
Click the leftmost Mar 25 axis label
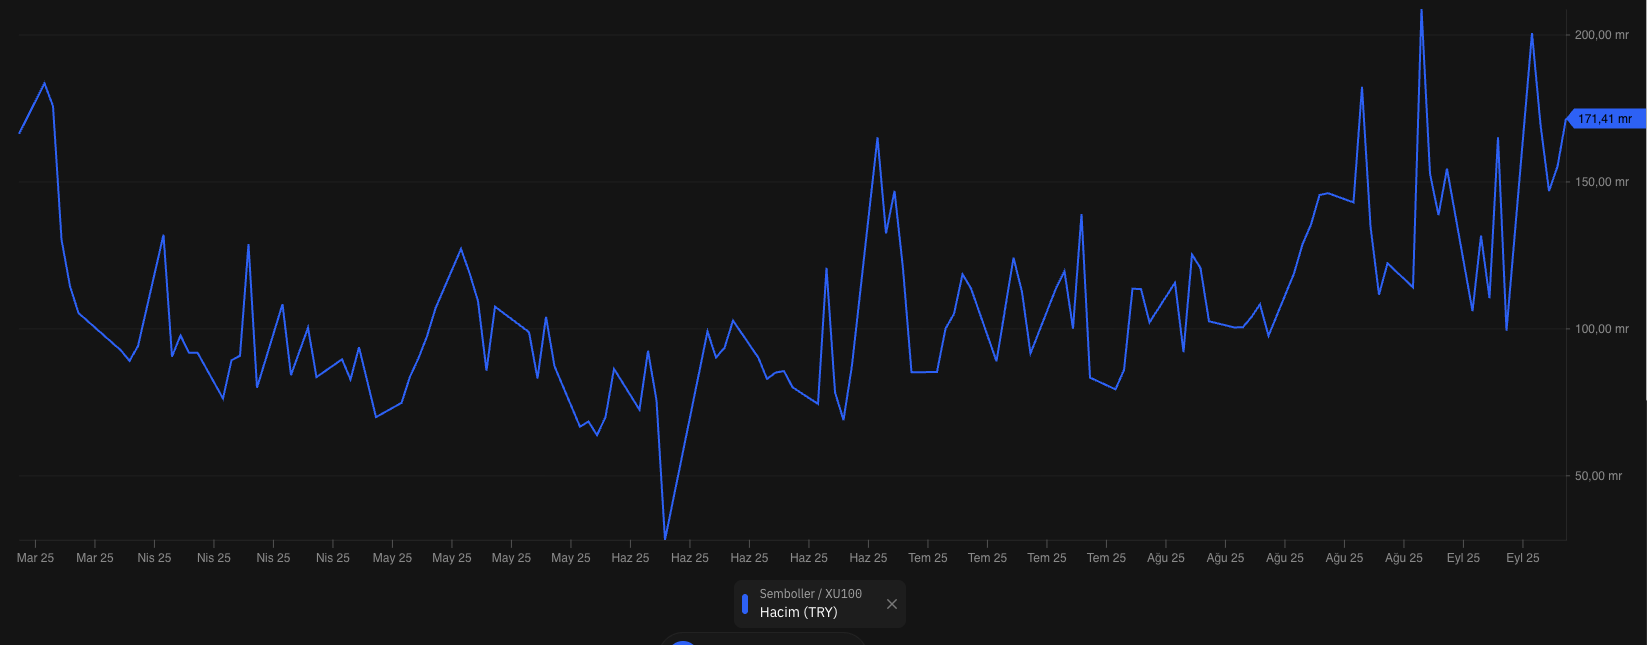[35, 558]
